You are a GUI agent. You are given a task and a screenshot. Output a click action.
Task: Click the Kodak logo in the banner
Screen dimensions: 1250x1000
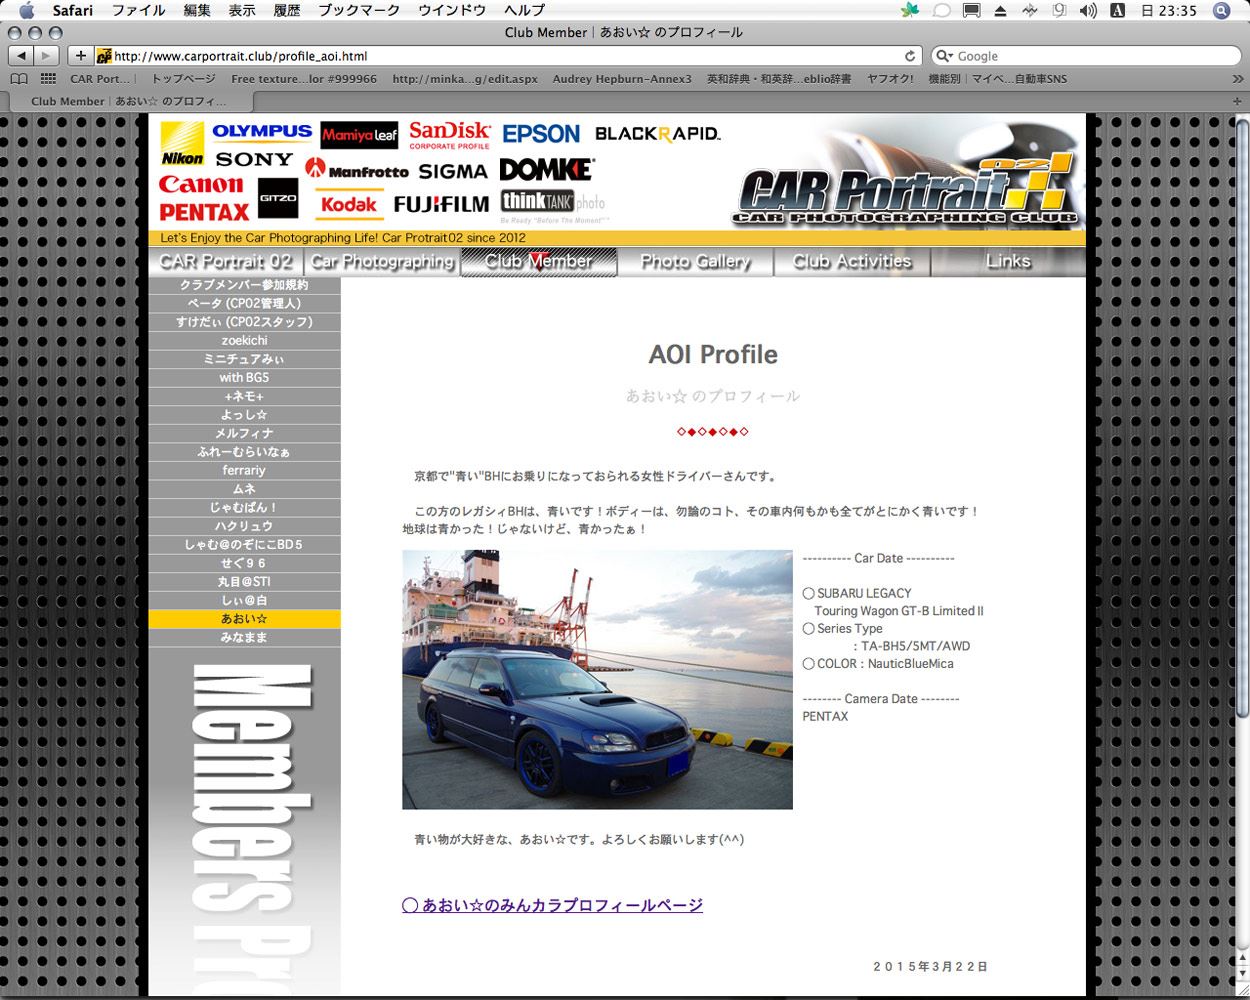point(348,205)
